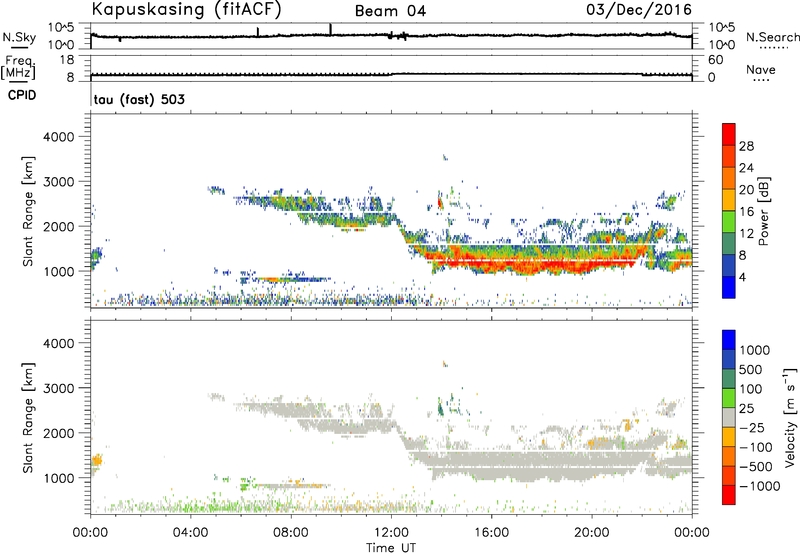
Task: Click the Power panel 'Slant Range [km]' label
Action: point(28,211)
